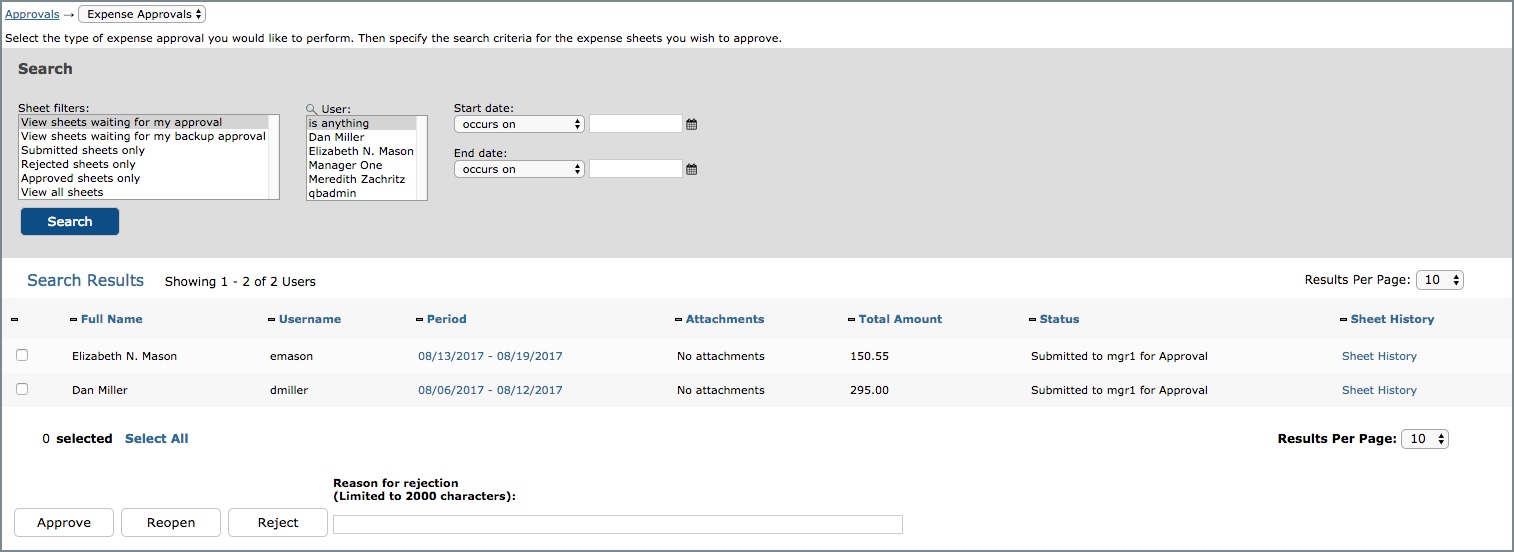This screenshot has height=552, width=1514.
Task: Select View all sheets filter
Action: [144, 192]
